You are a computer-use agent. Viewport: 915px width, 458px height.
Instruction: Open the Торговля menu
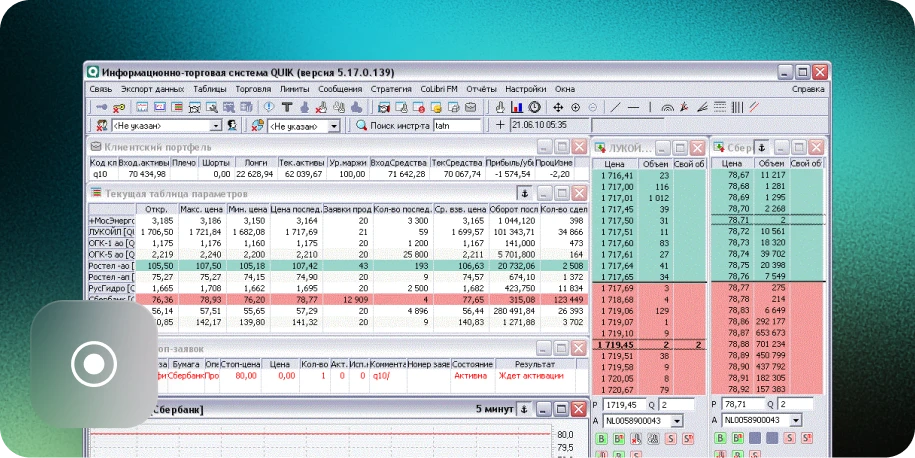tap(250, 89)
